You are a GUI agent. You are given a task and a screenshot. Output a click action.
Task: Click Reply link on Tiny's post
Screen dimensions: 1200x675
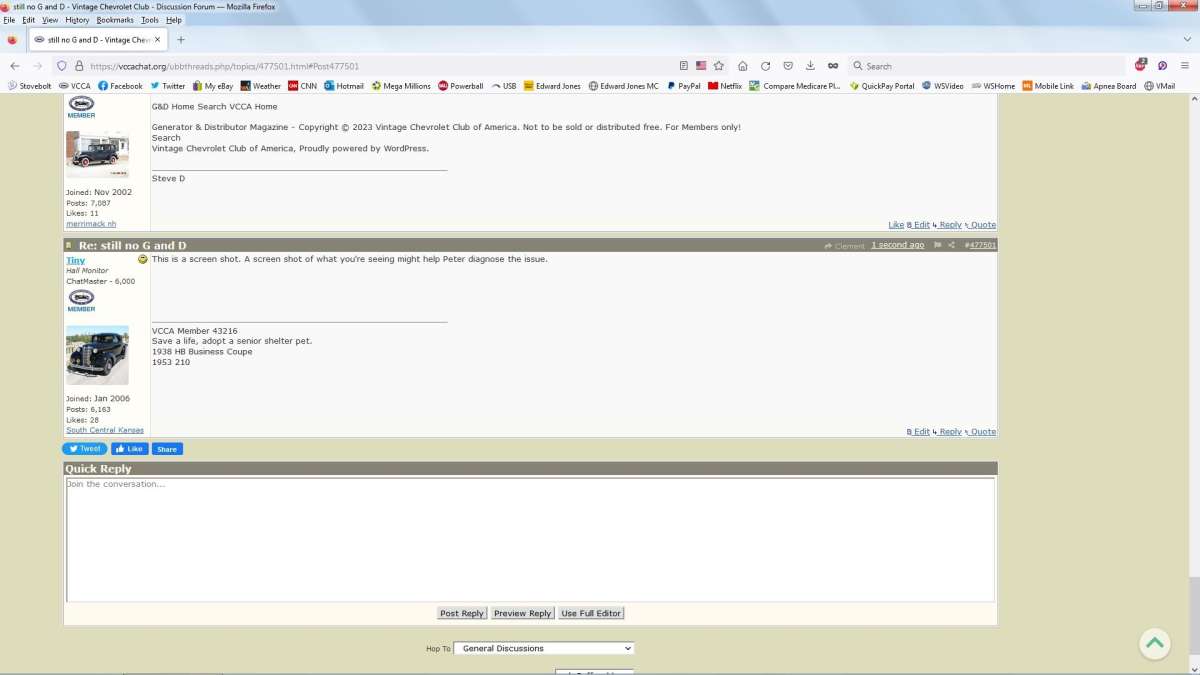point(950,432)
